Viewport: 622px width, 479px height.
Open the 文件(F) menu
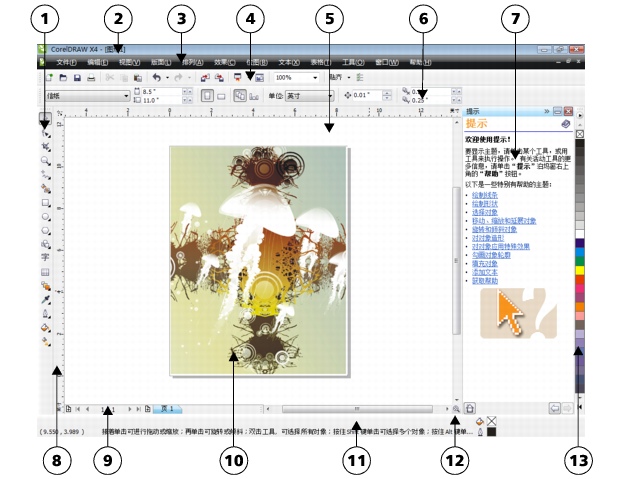tap(66, 62)
